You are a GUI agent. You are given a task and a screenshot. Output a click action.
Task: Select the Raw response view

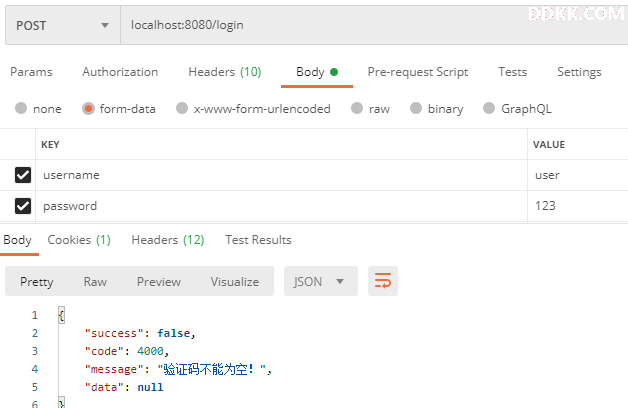pos(95,281)
